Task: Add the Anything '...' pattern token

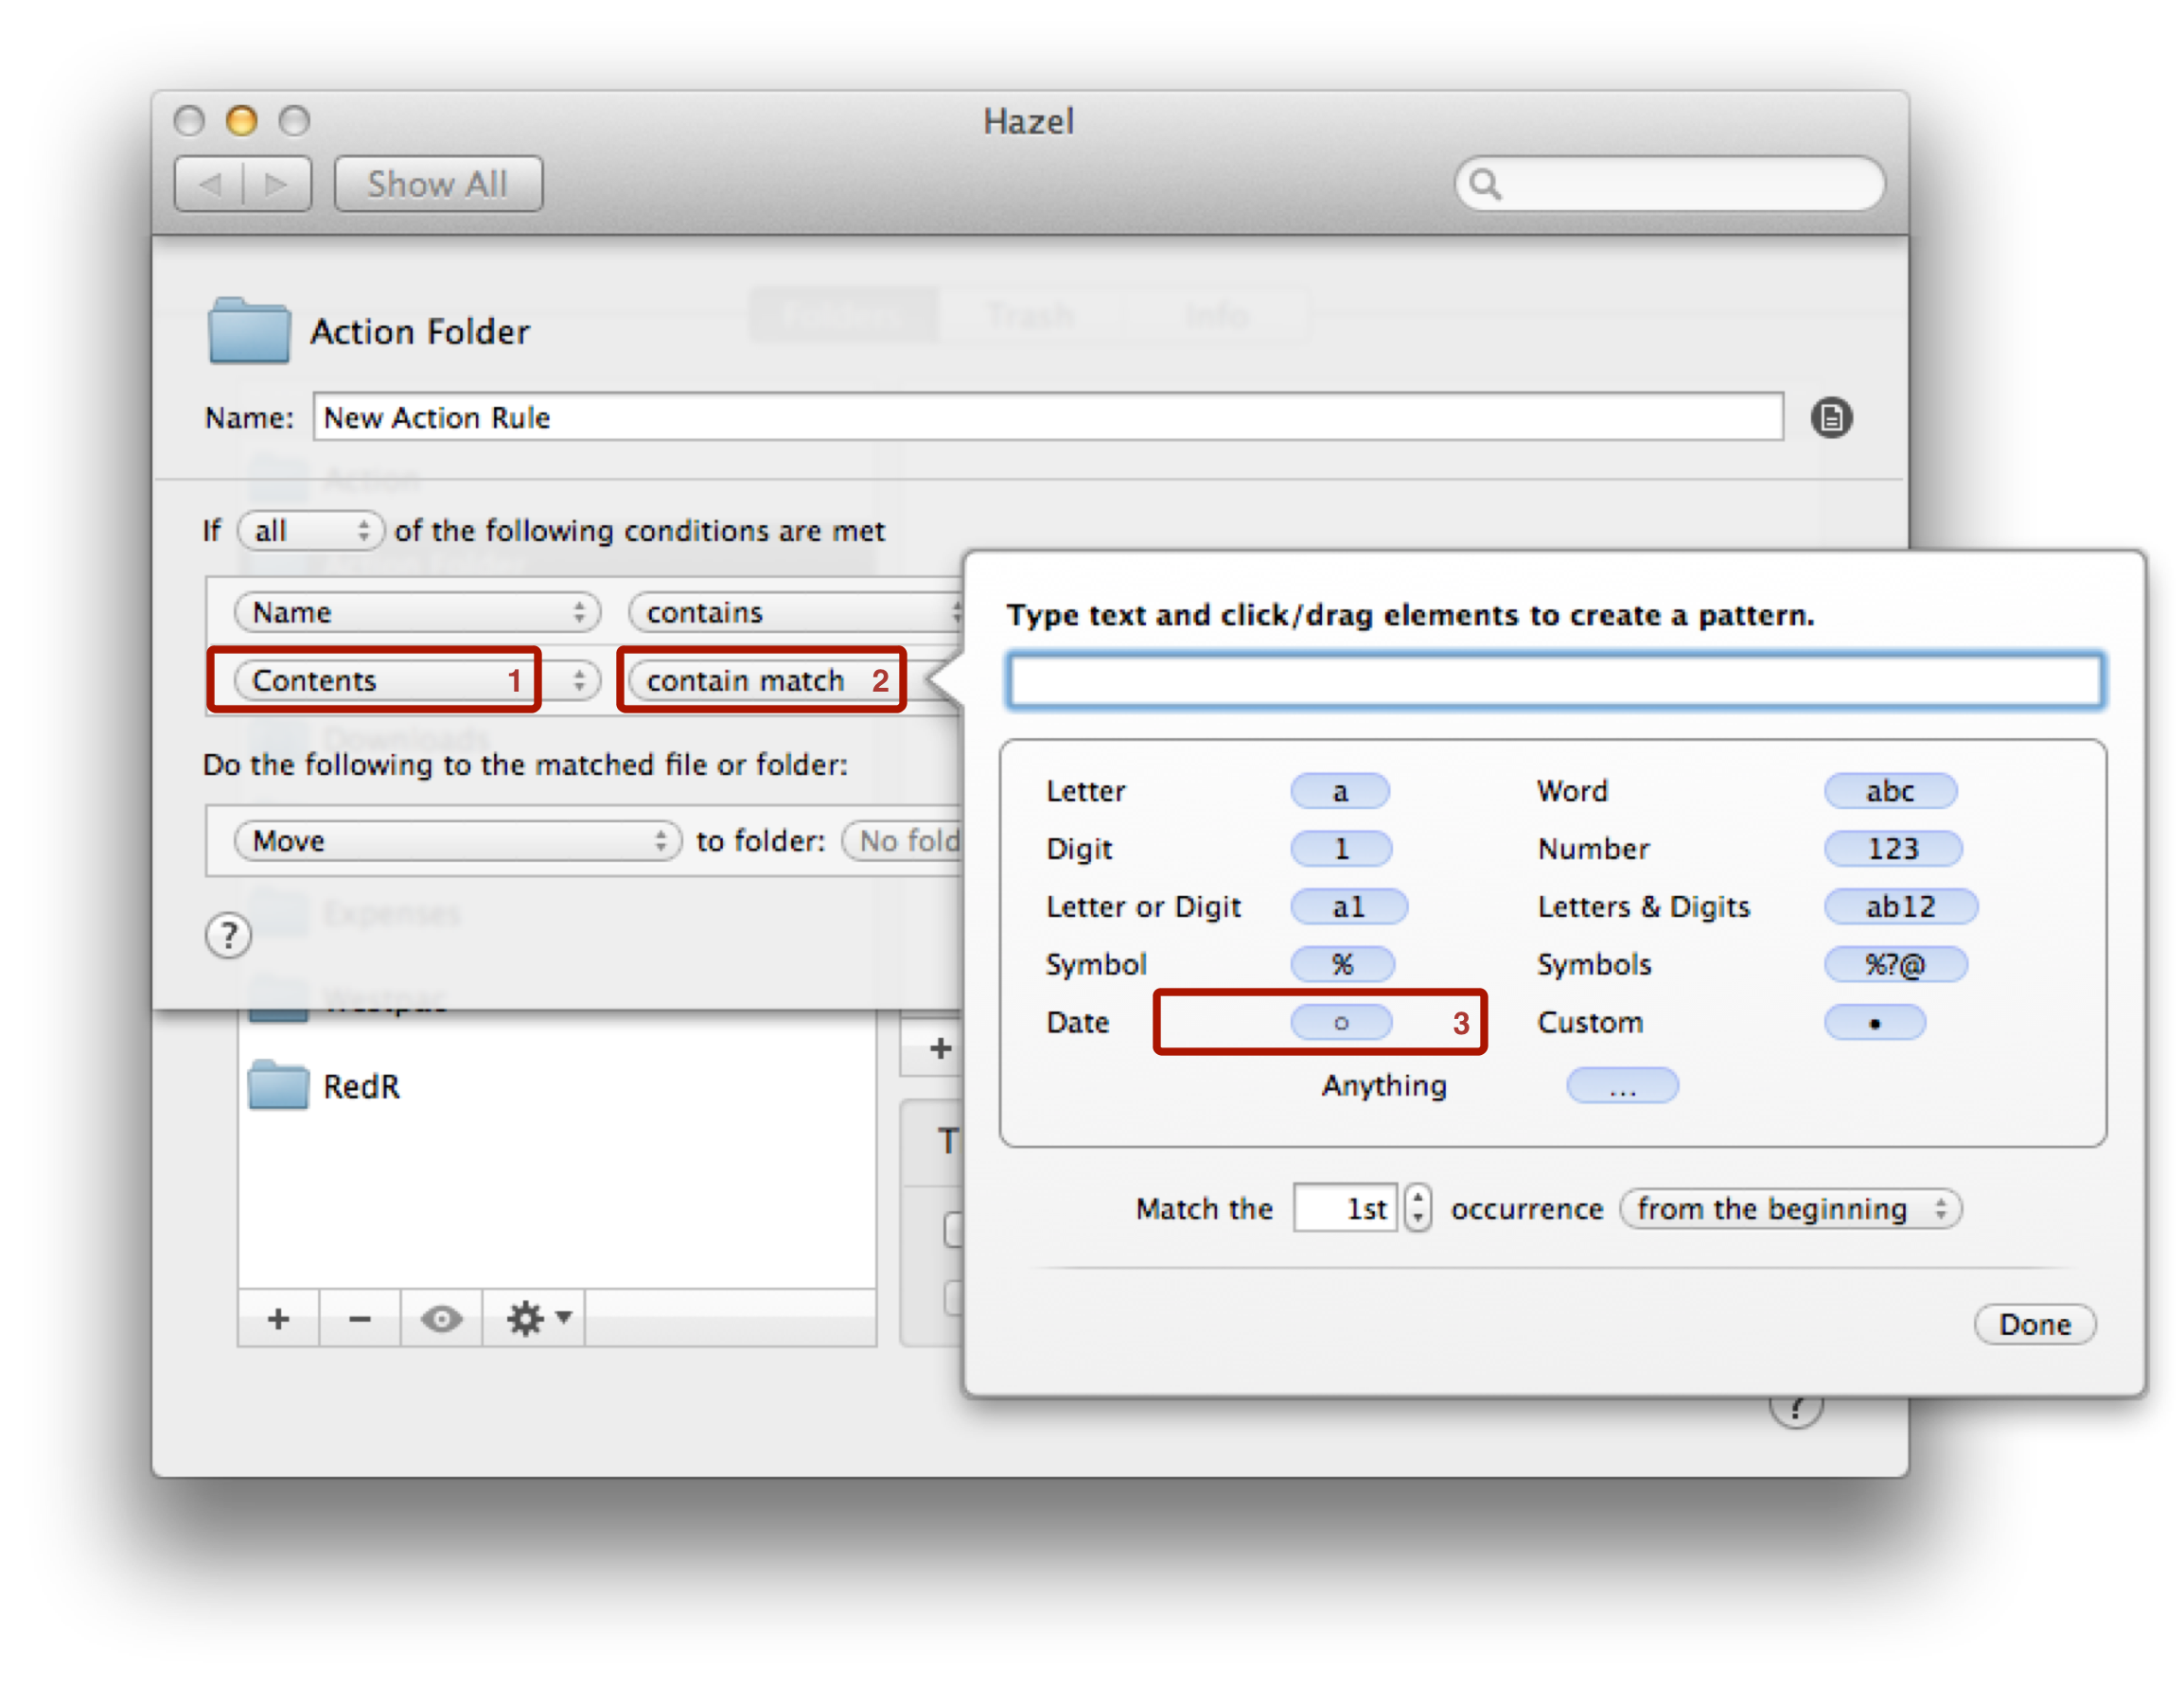Action: (x=1622, y=1086)
